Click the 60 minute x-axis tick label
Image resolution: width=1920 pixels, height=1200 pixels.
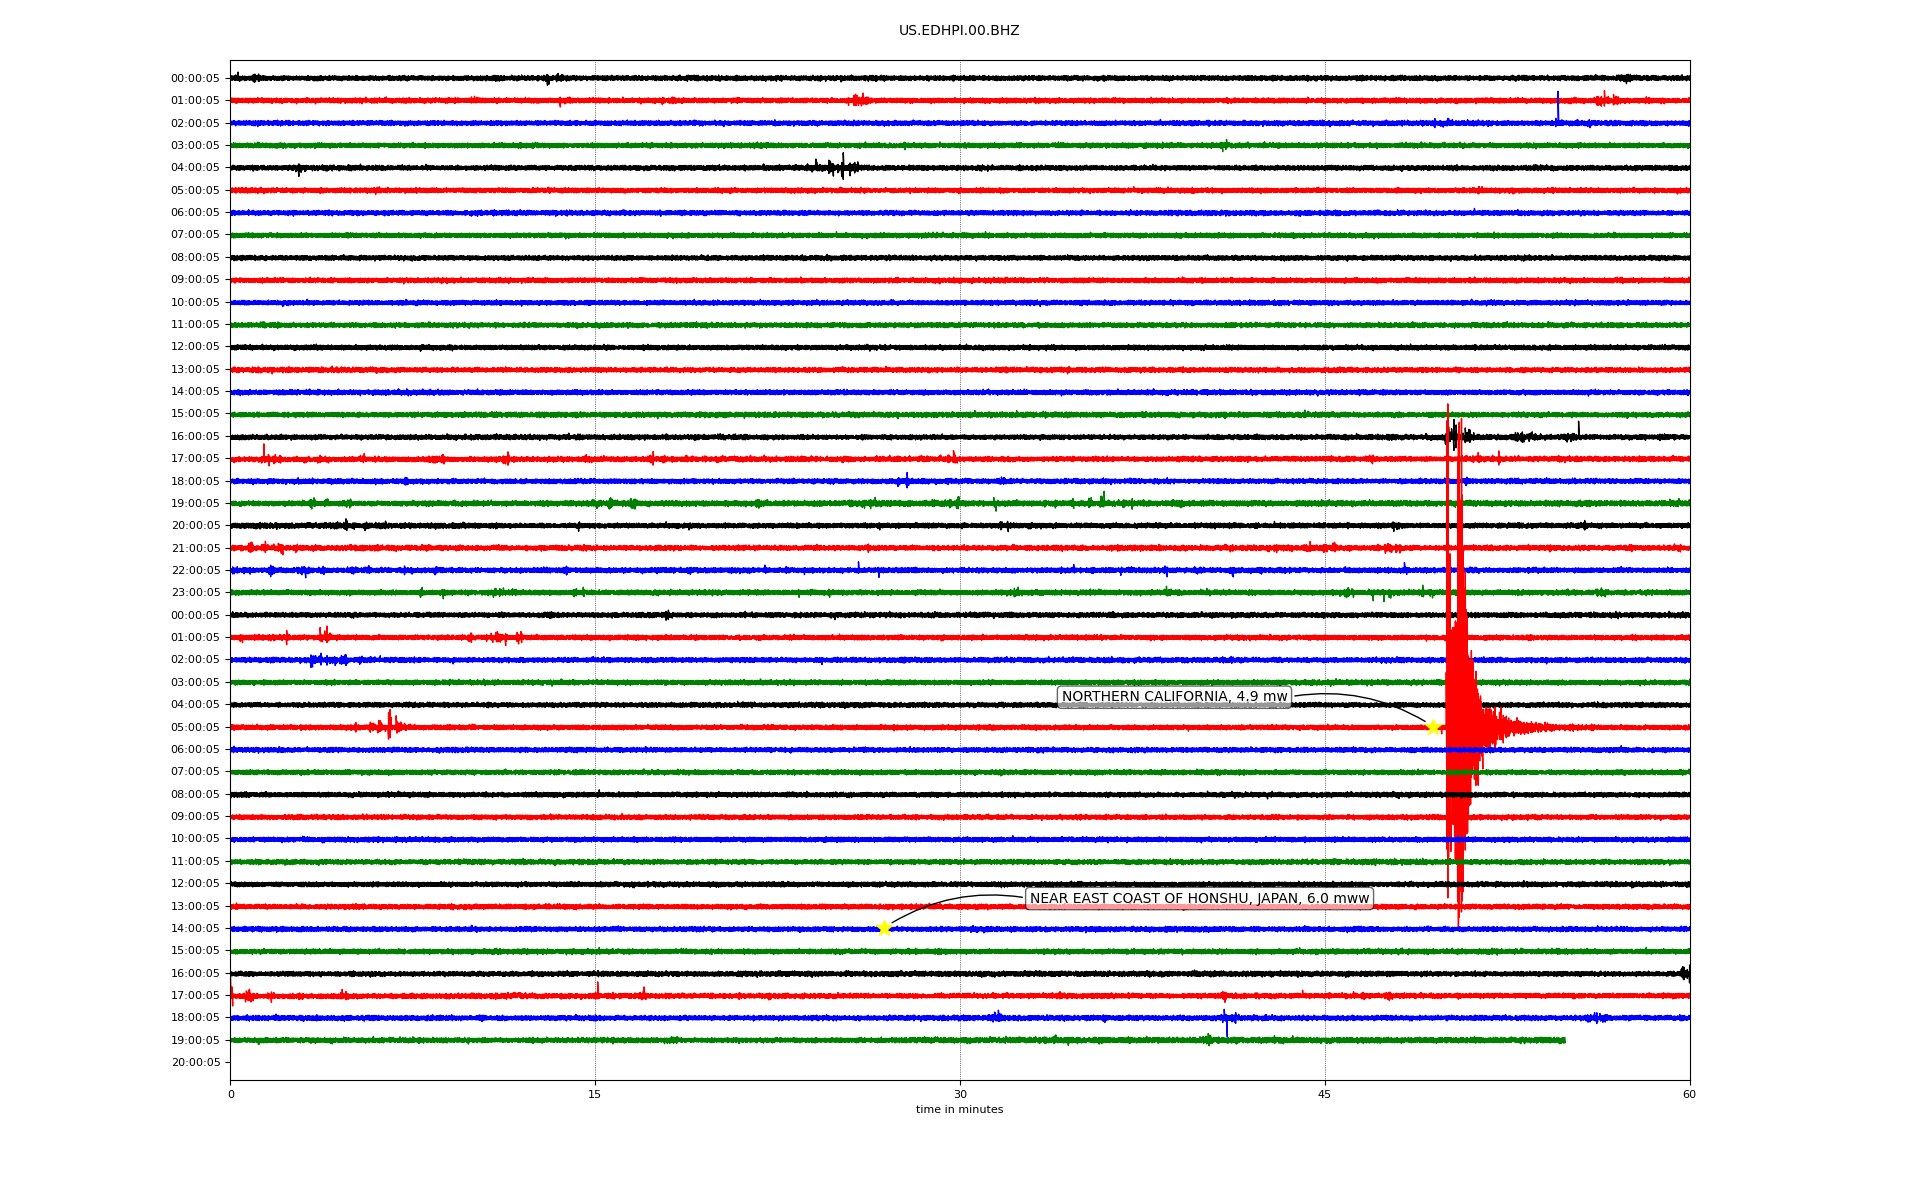click(x=1689, y=1094)
